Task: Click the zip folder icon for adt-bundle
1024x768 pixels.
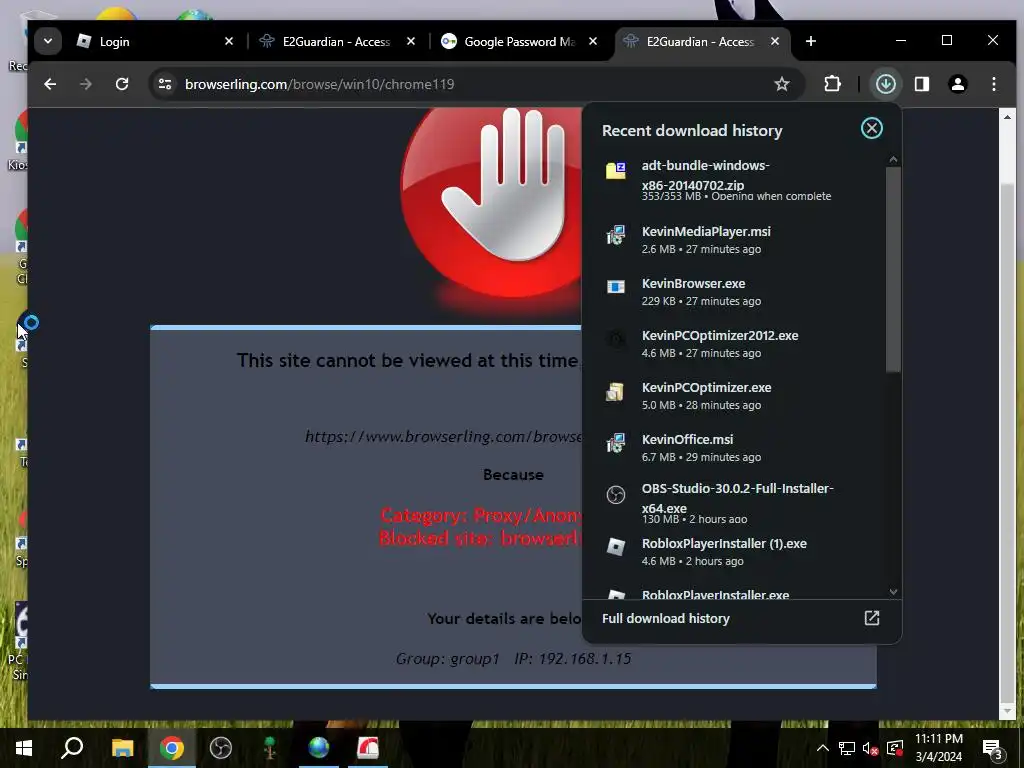Action: (615, 170)
